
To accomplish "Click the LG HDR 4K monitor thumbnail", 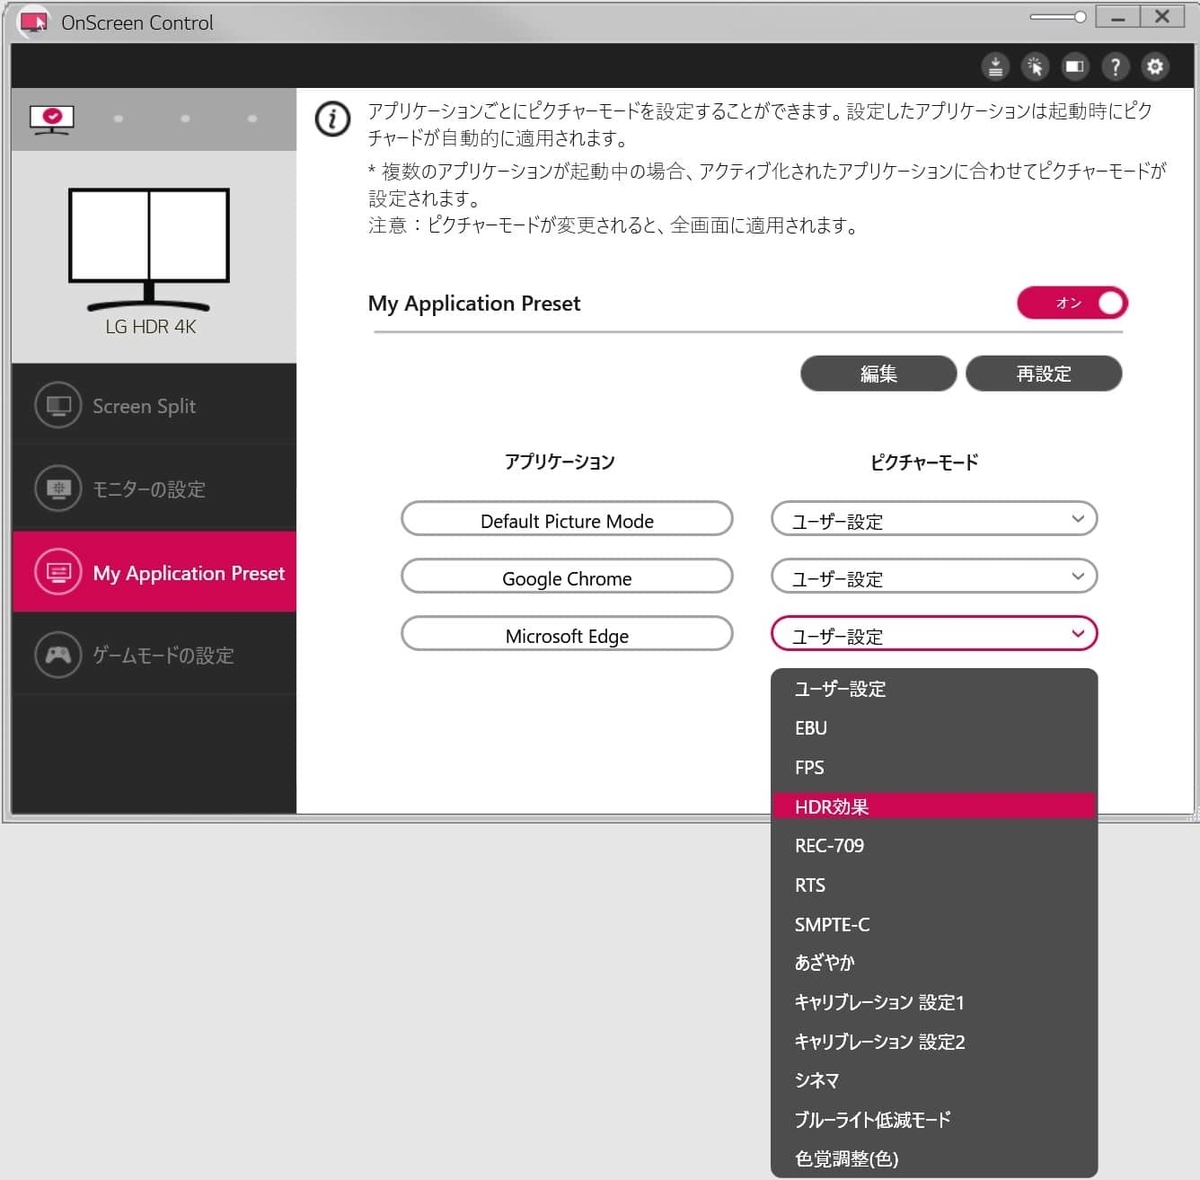I will coord(149,250).
